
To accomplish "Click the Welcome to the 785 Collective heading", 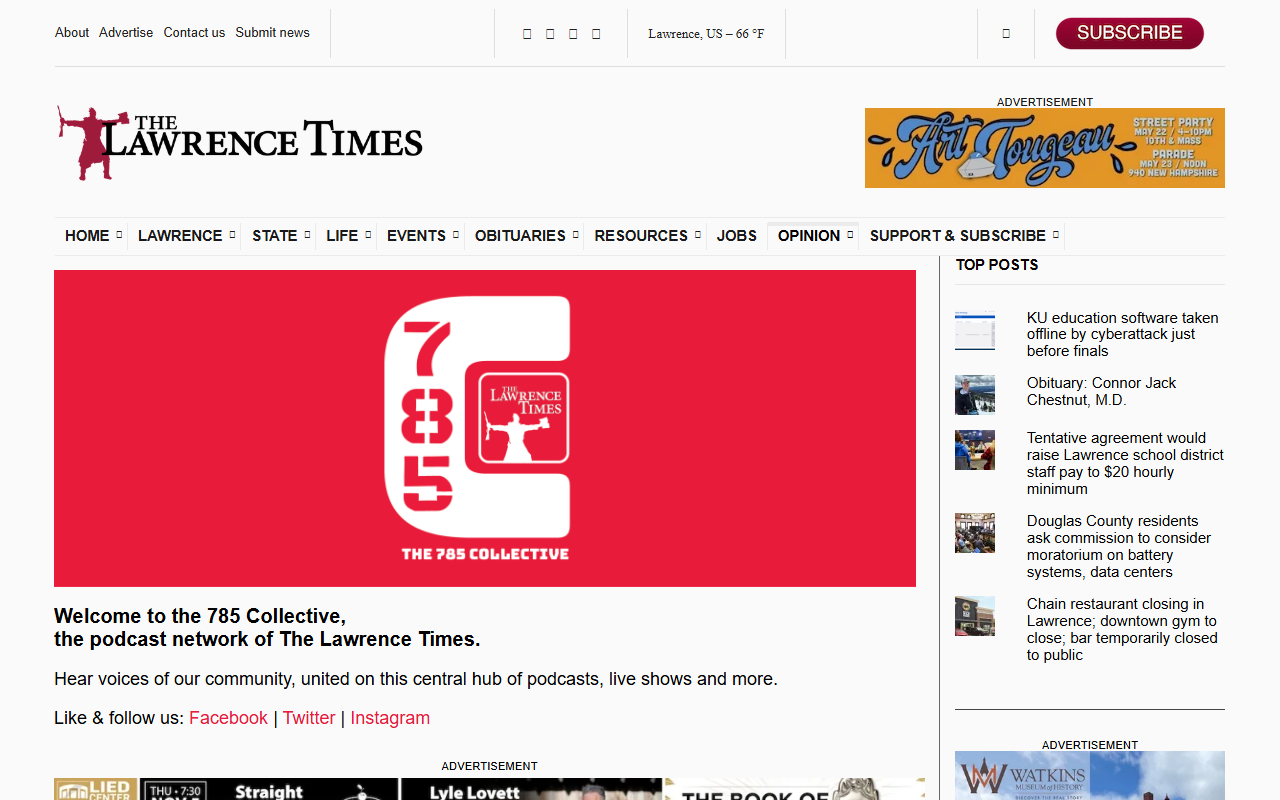I will (267, 628).
